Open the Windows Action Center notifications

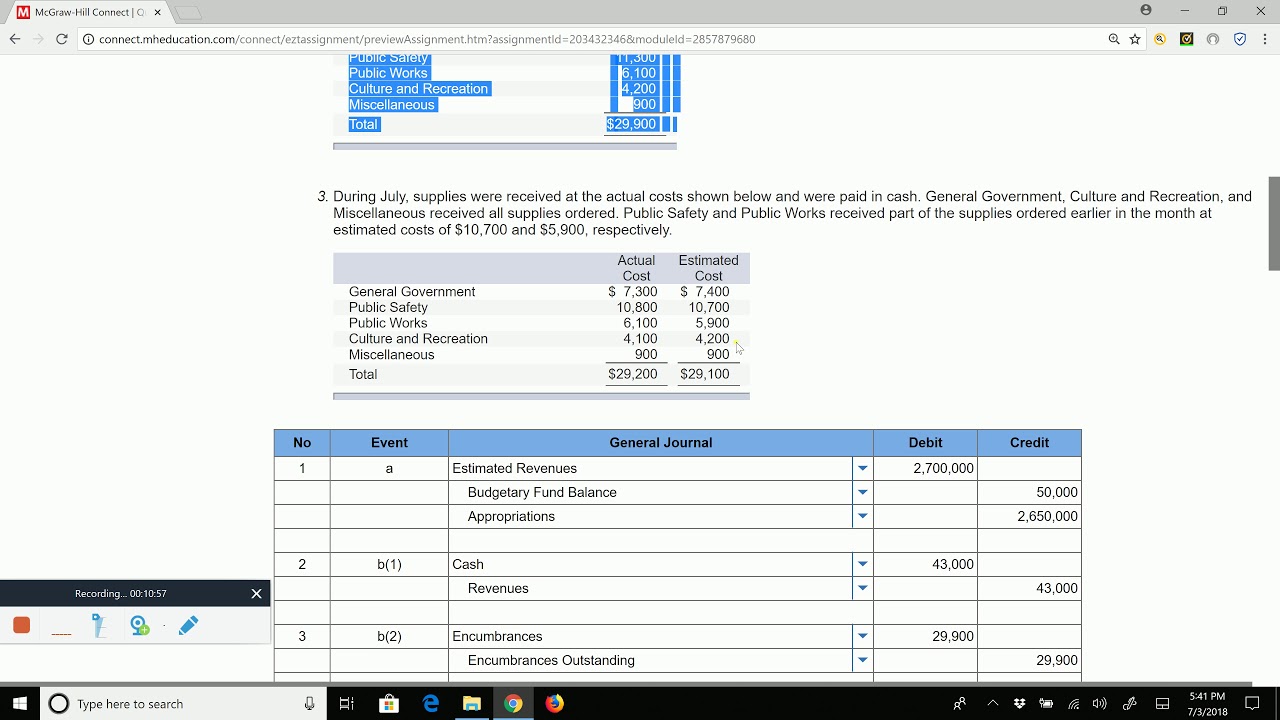point(1252,704)
